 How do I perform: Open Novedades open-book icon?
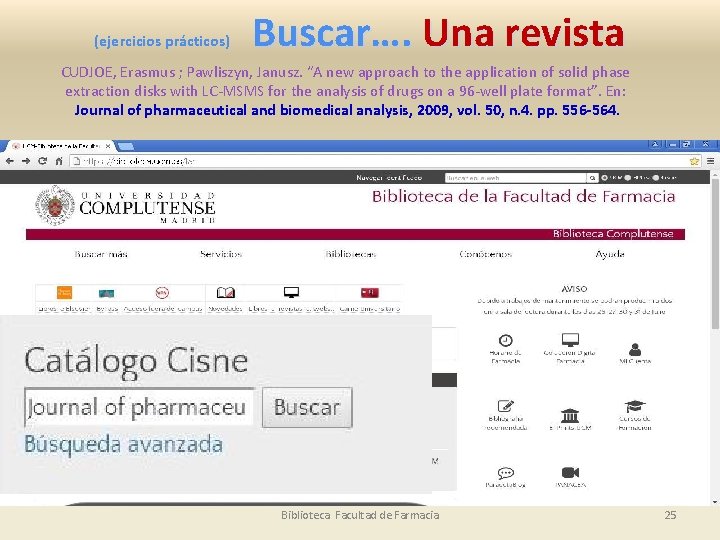tap(225, 292)
